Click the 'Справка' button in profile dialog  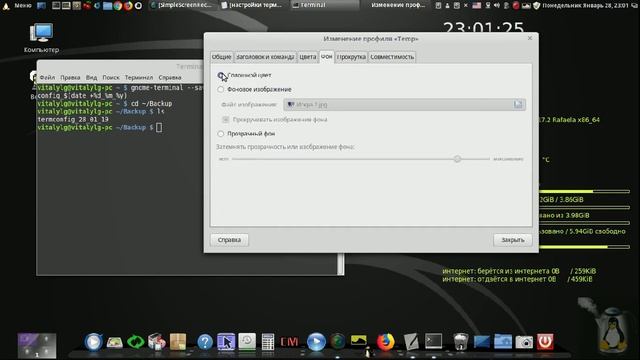pyautogui.click(x=229, y=240)
